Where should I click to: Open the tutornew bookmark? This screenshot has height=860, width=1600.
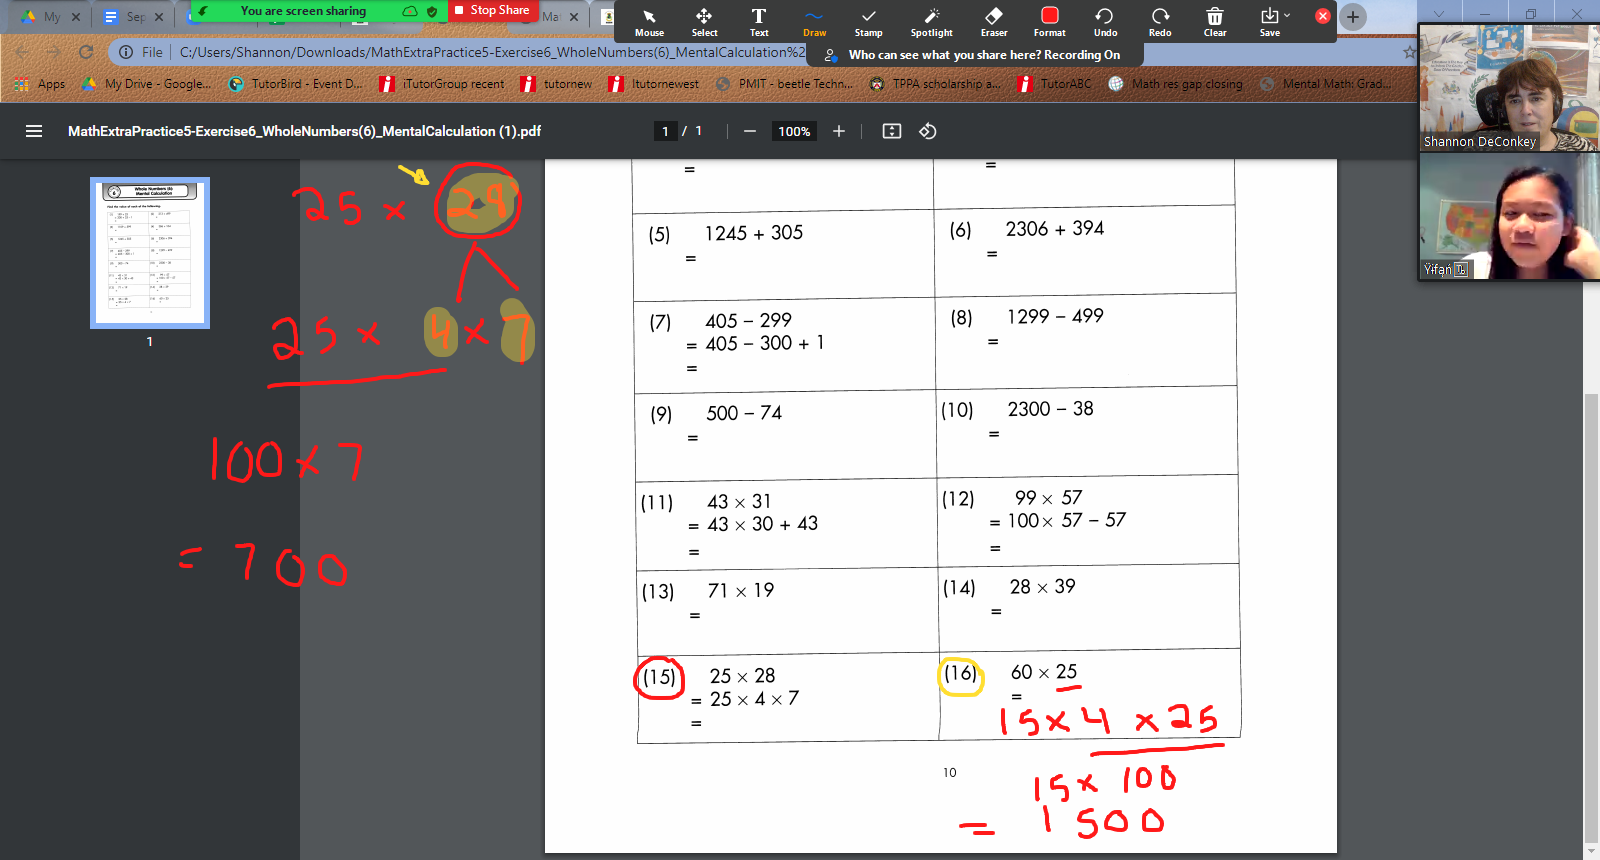(556, 84)
